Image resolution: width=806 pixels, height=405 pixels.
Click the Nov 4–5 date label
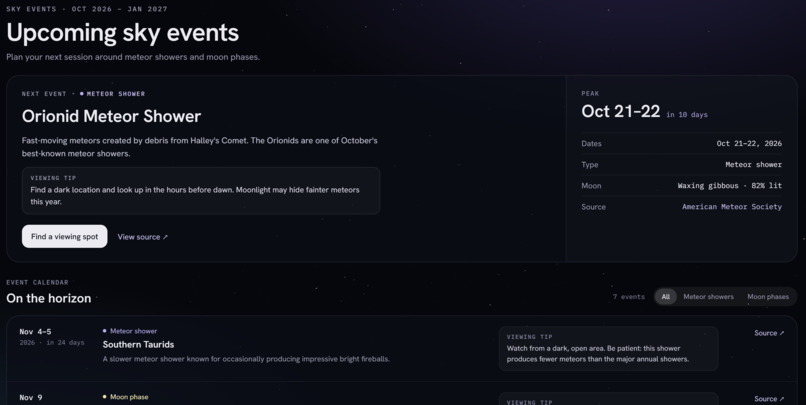click(x=35, y=332)
